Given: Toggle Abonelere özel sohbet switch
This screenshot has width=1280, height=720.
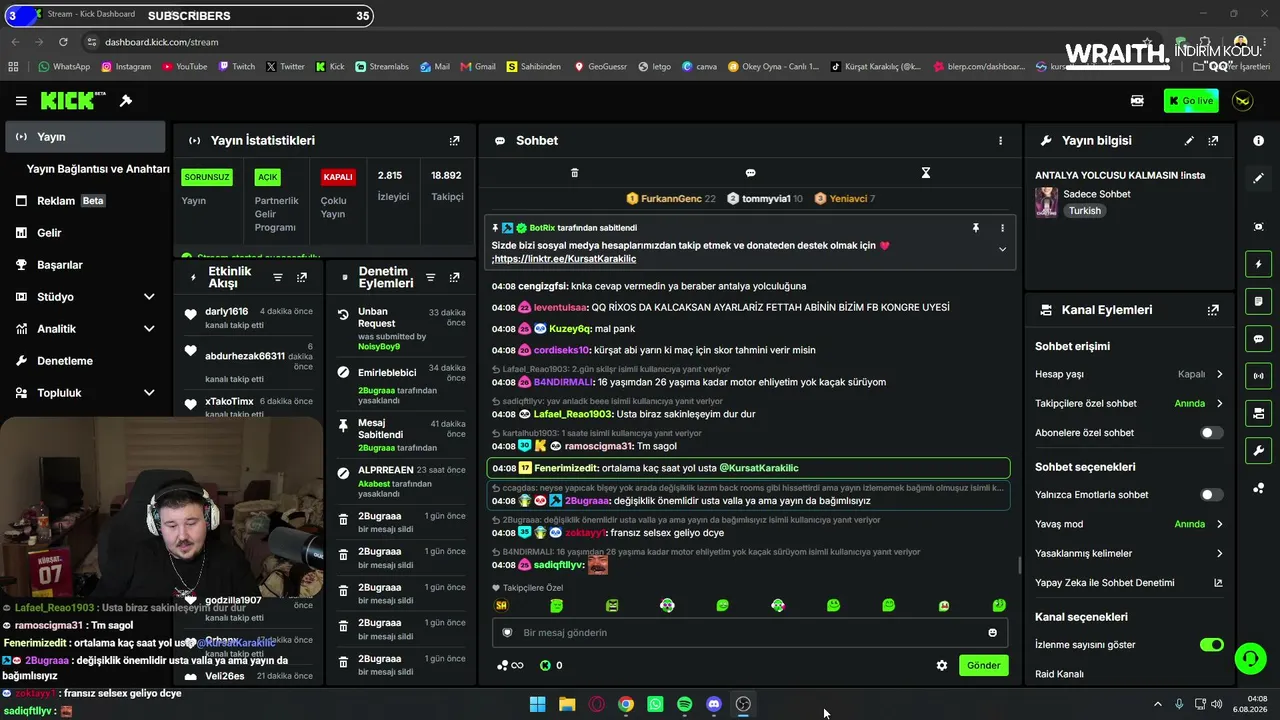Looking at the screenshot, I should tap(1212, 433).
